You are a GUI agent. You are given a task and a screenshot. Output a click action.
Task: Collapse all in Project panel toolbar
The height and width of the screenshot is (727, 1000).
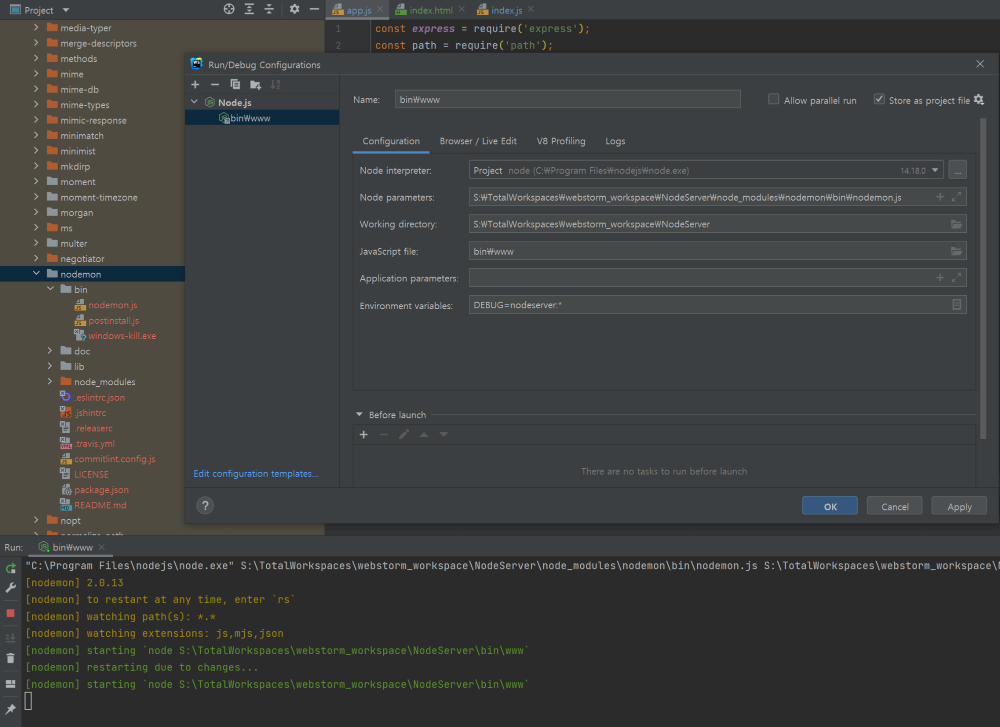tap(269, 9)
